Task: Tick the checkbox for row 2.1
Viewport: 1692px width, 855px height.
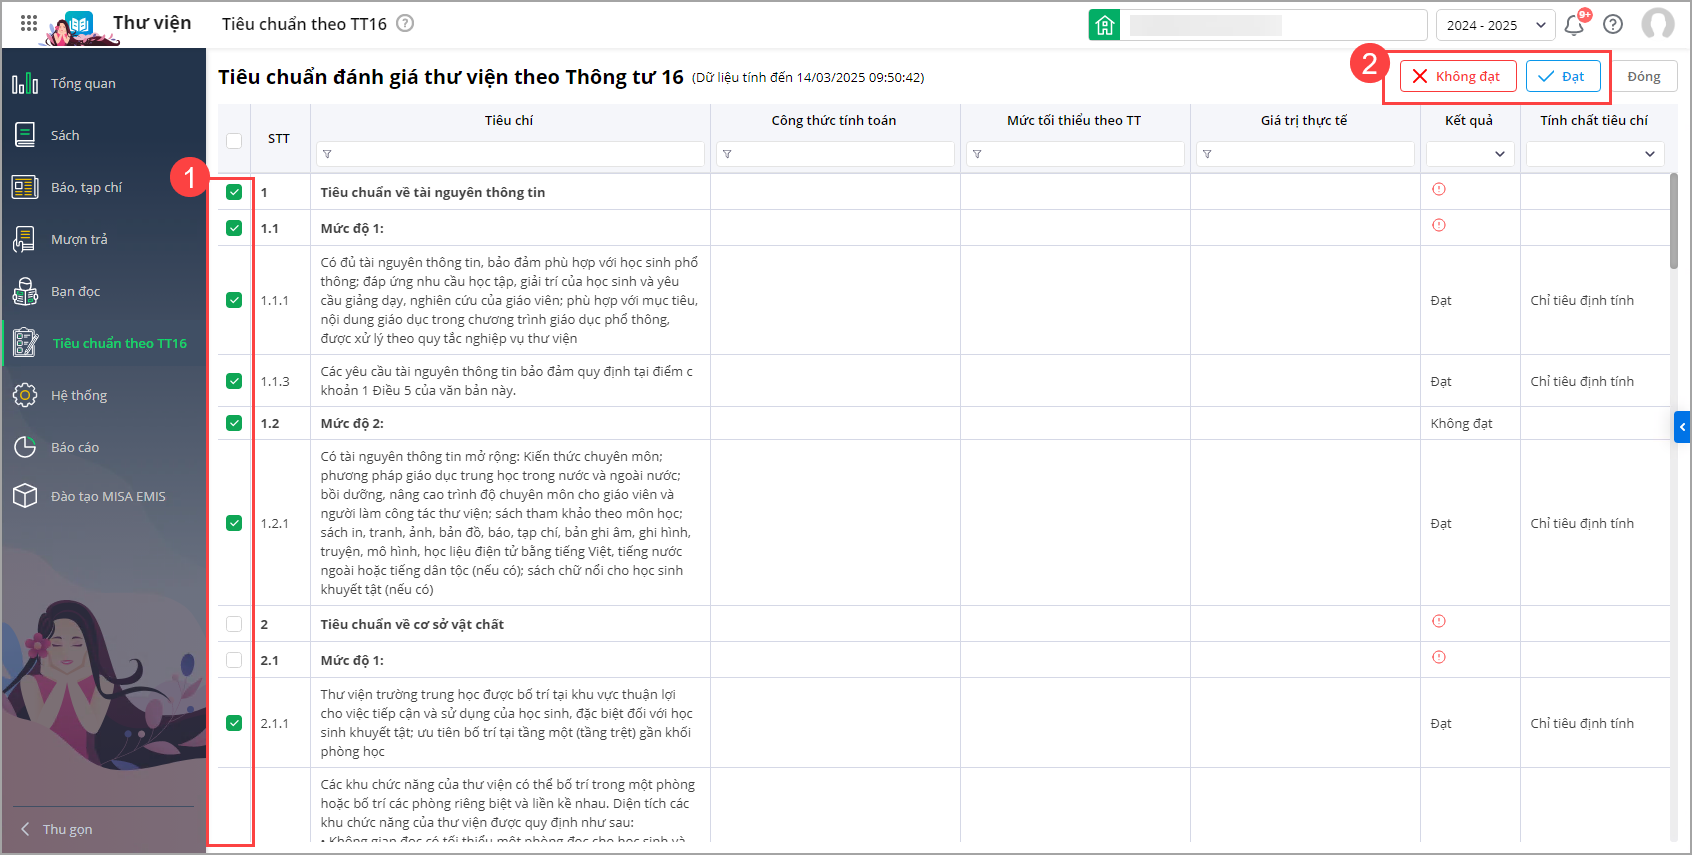Action: 234,660
